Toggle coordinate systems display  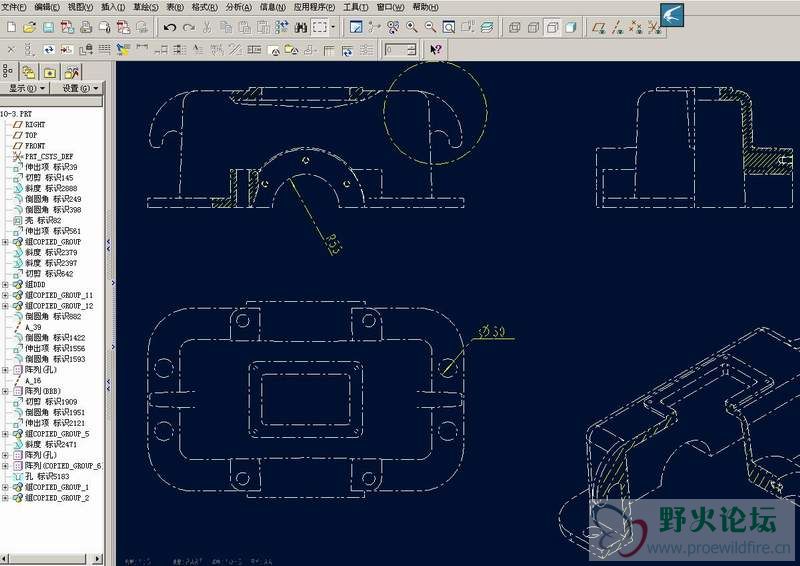pos(654,27)
